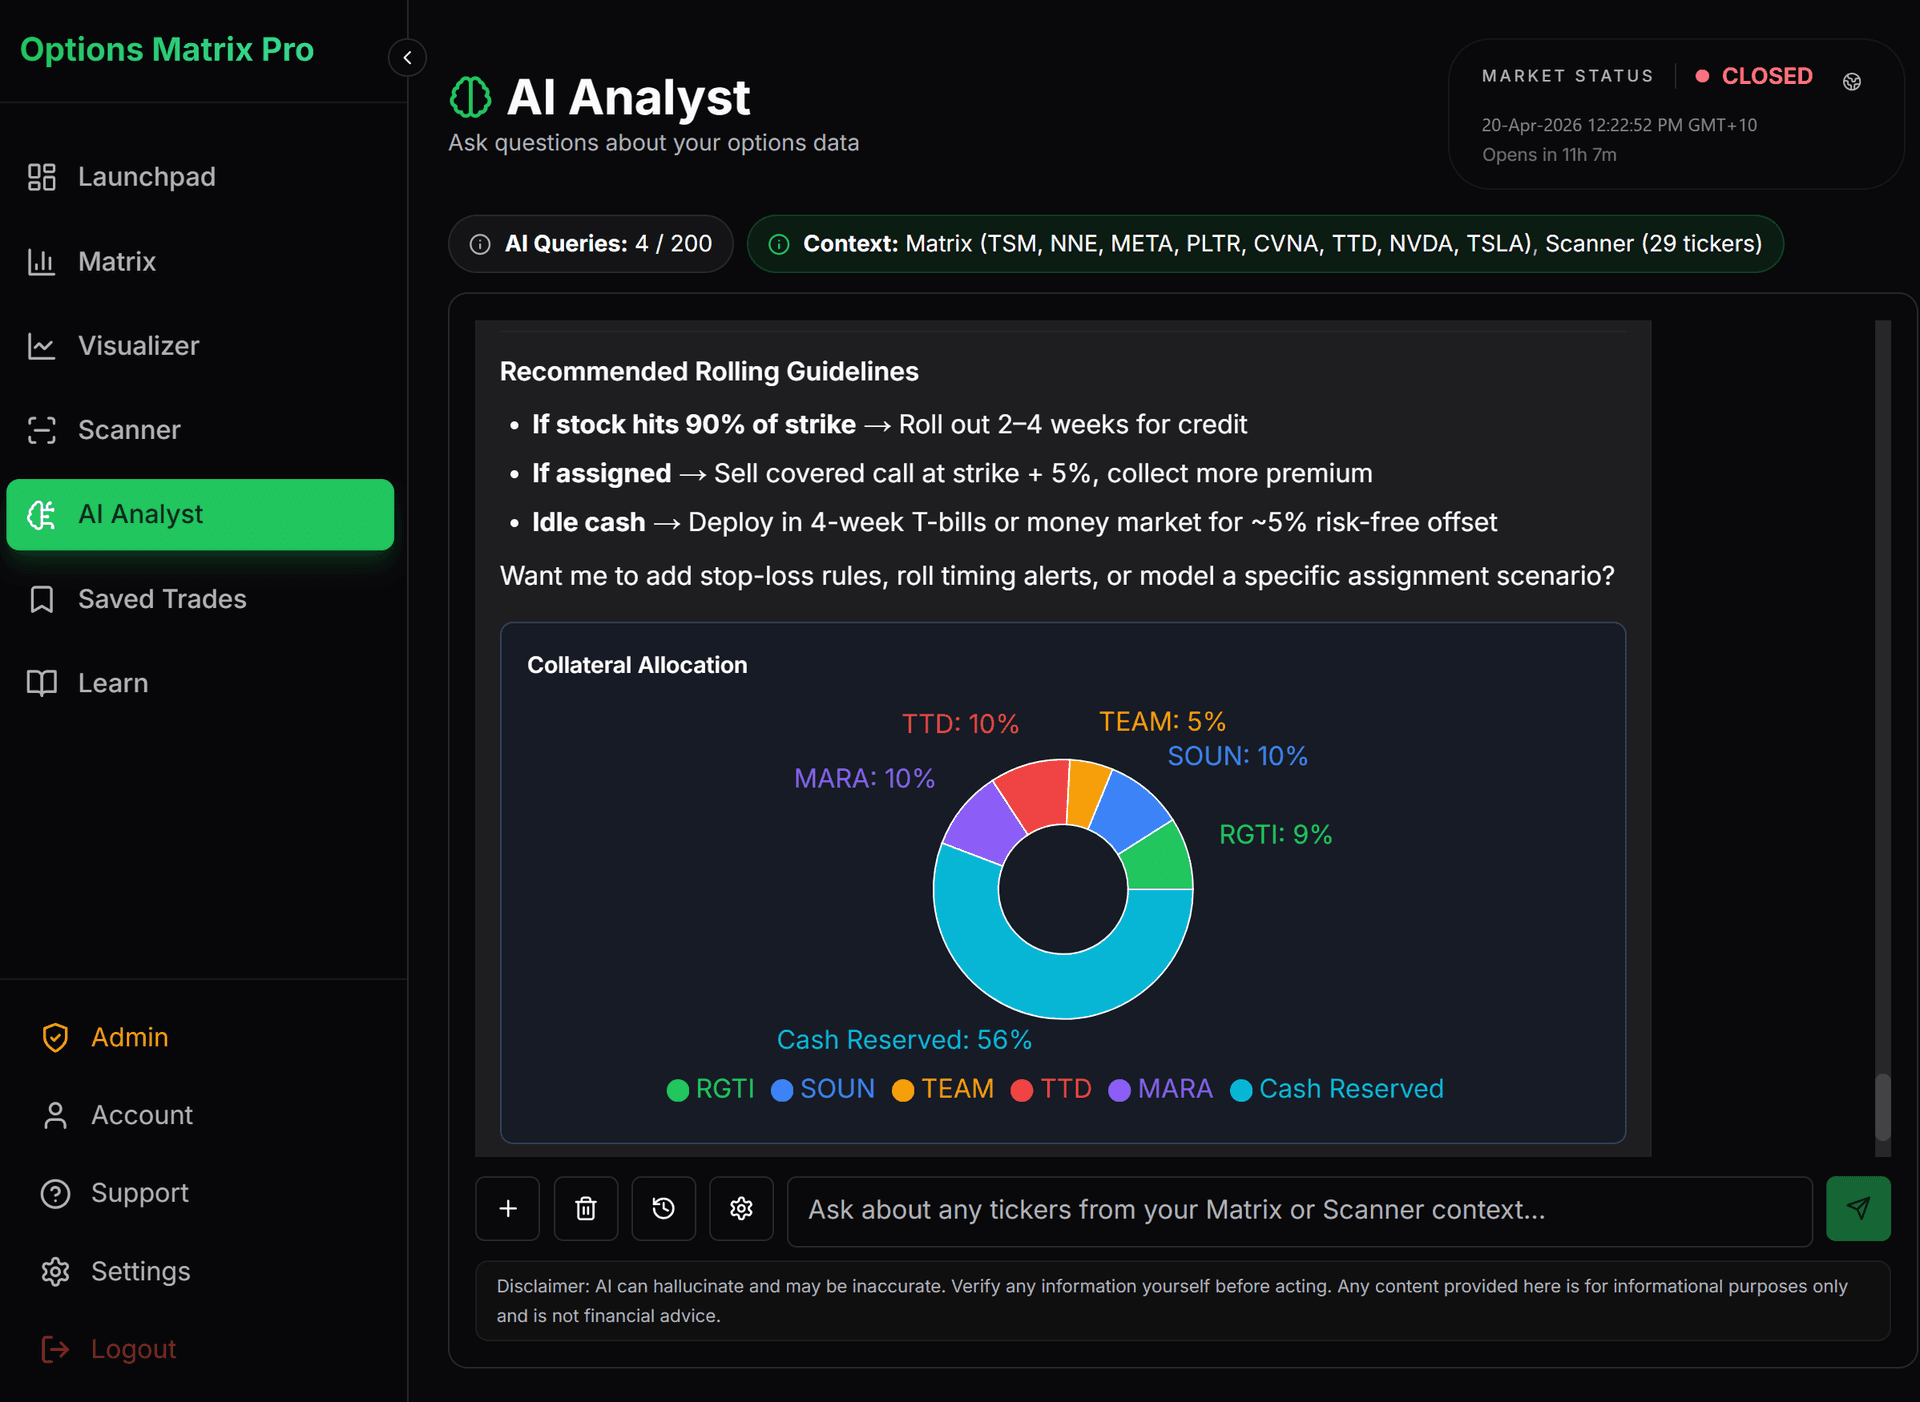Viewport: 1920px width, 1402px height.
Task: Open Settings in the sidebar
Action: coord(141,1271)
